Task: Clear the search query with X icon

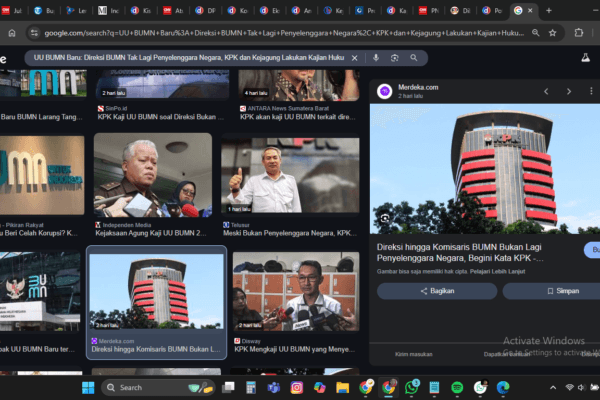Action: [353, 59]
